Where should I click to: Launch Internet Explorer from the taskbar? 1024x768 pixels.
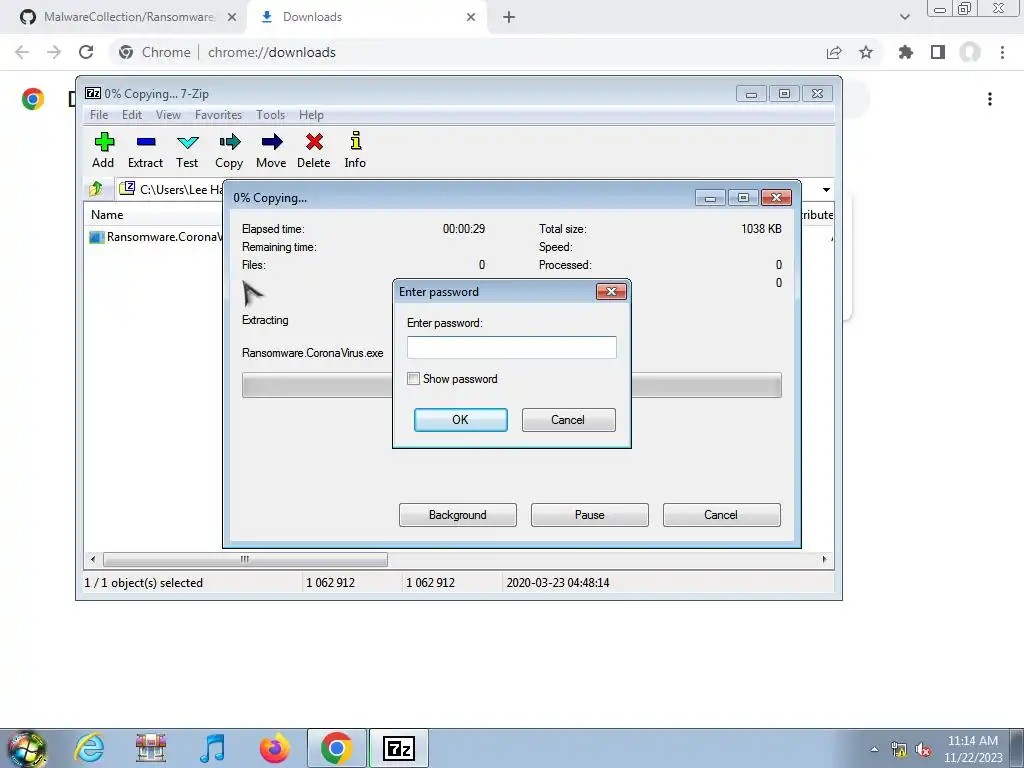click(x=89, y=748)
